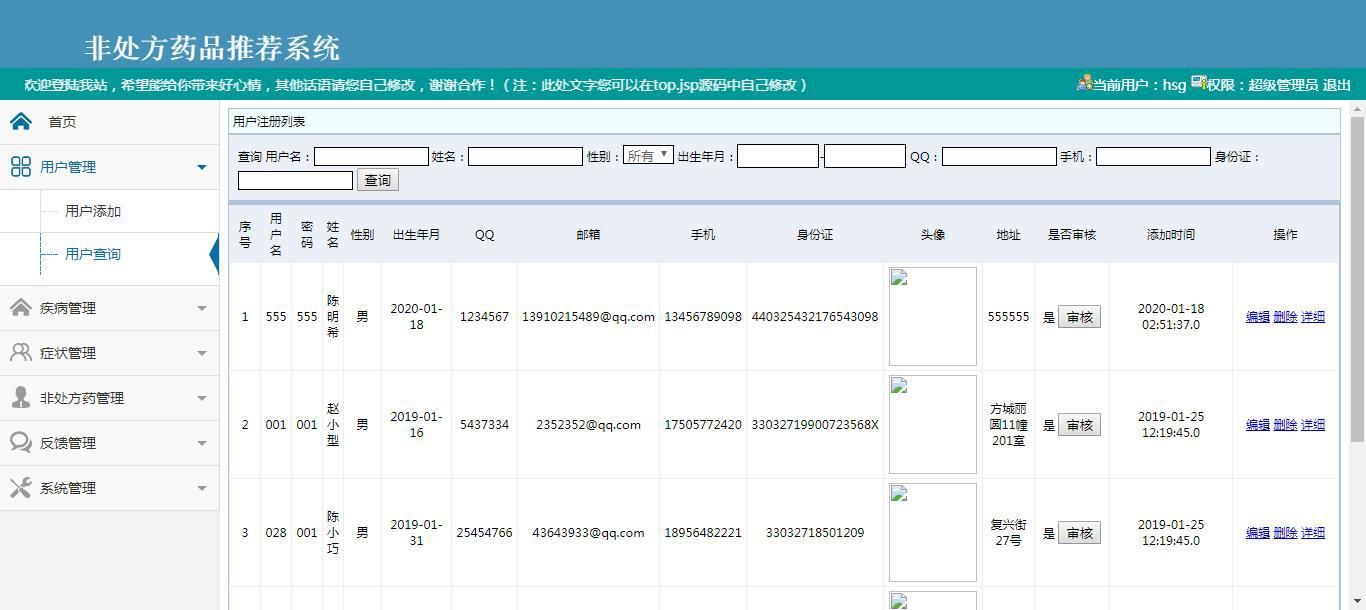1366x610 pixels.
Task: Expand the 疾病管理 menu arrow
Action: click(202, 308)
